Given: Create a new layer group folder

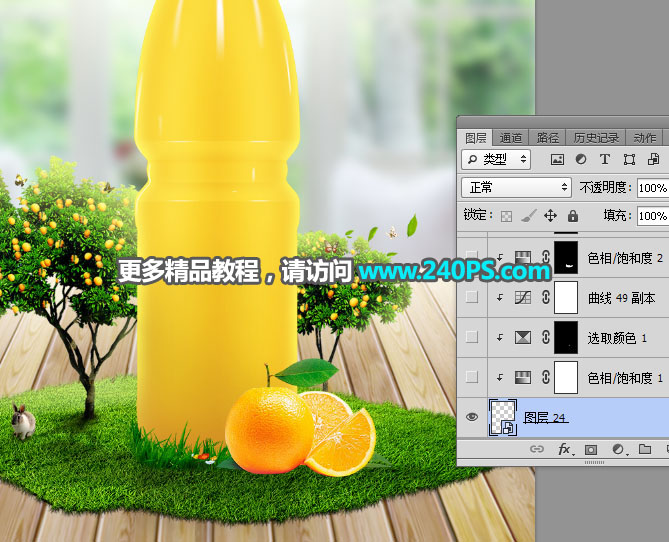Looking at the screenshot, I should (645, 450).
